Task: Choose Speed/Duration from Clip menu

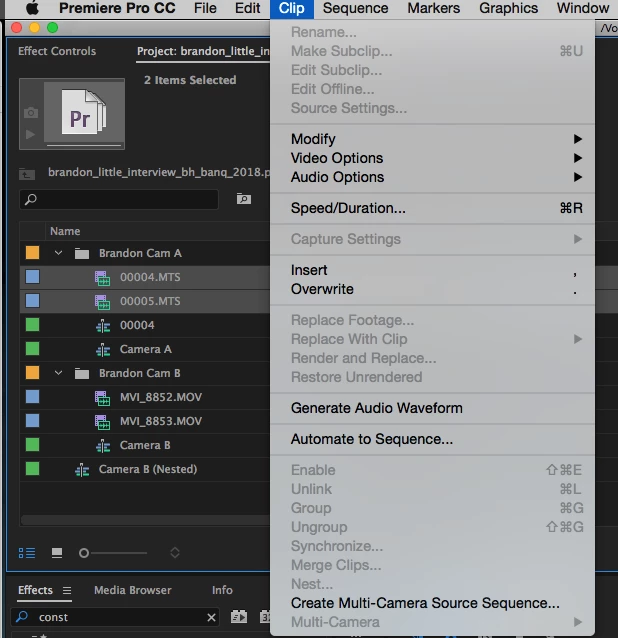Action: 432,208
